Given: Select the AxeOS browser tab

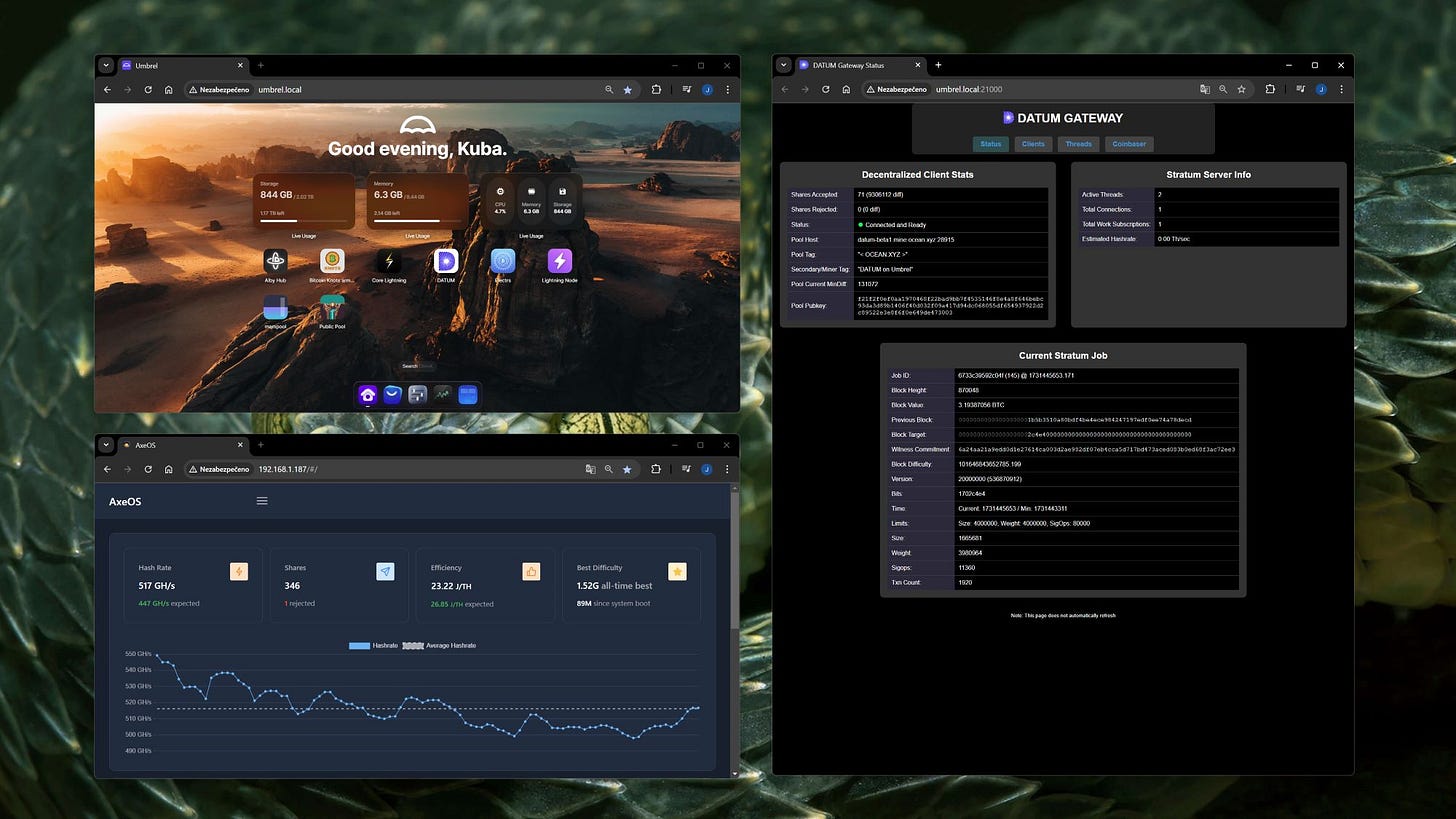Looking at the screenshot, I should coord(182,444).
